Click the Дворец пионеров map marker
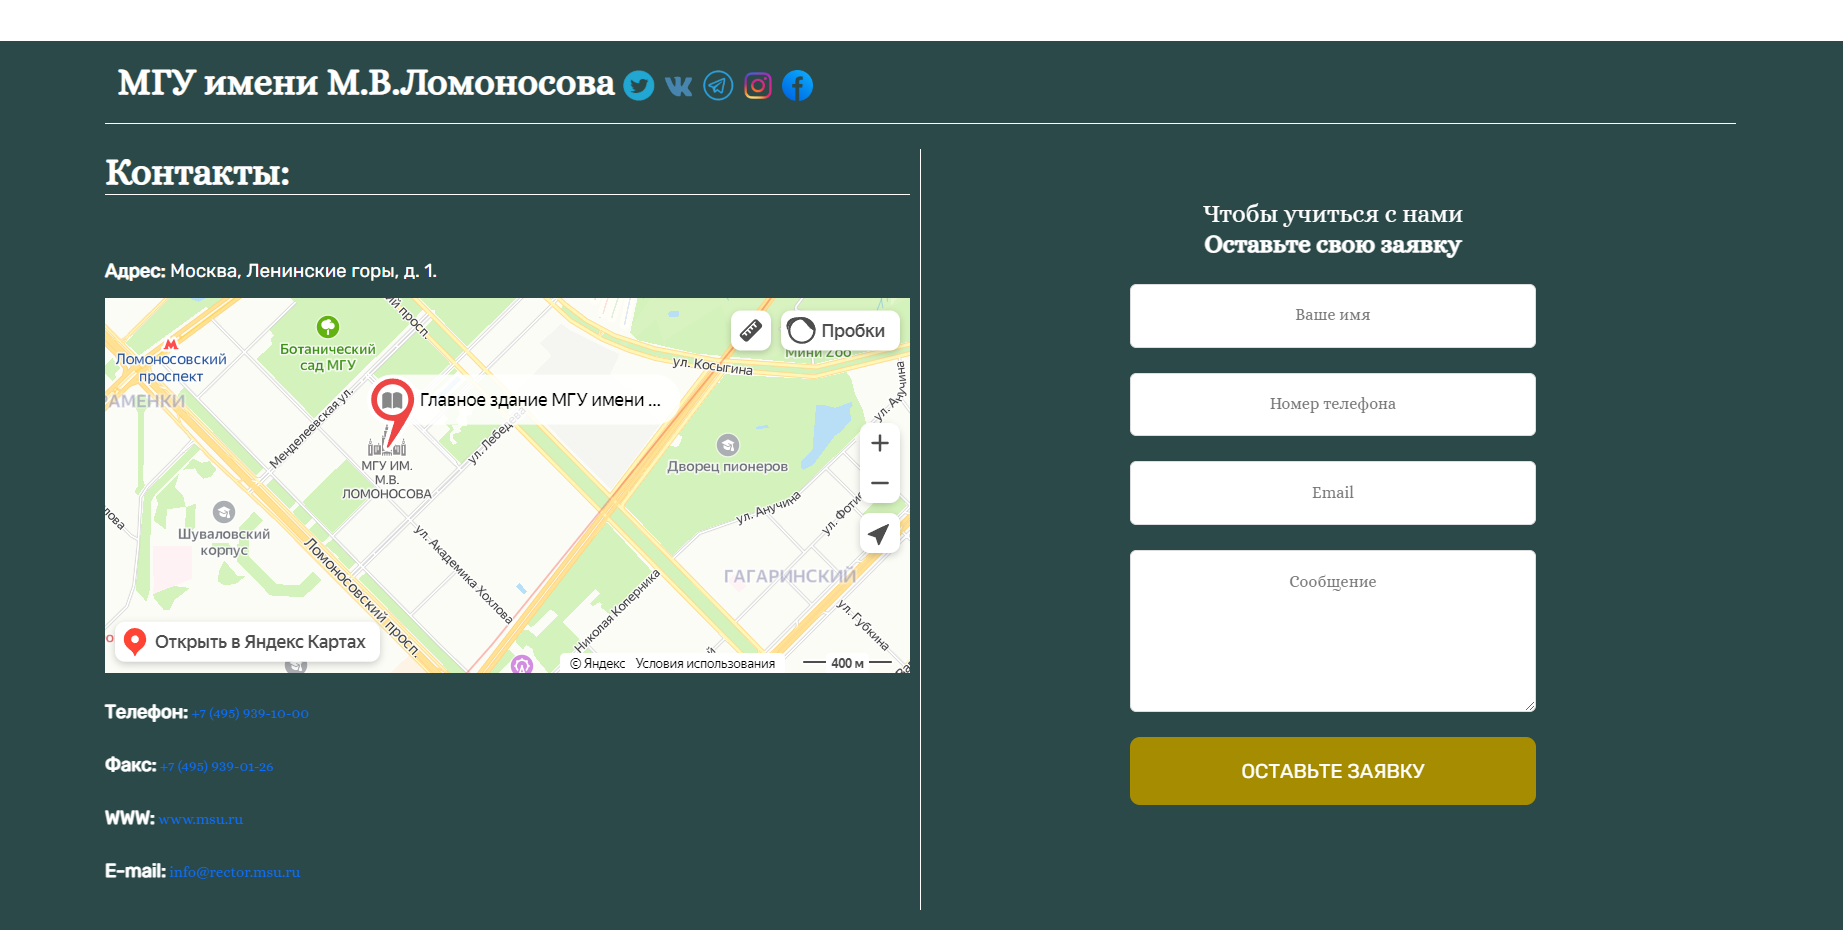 728,445
